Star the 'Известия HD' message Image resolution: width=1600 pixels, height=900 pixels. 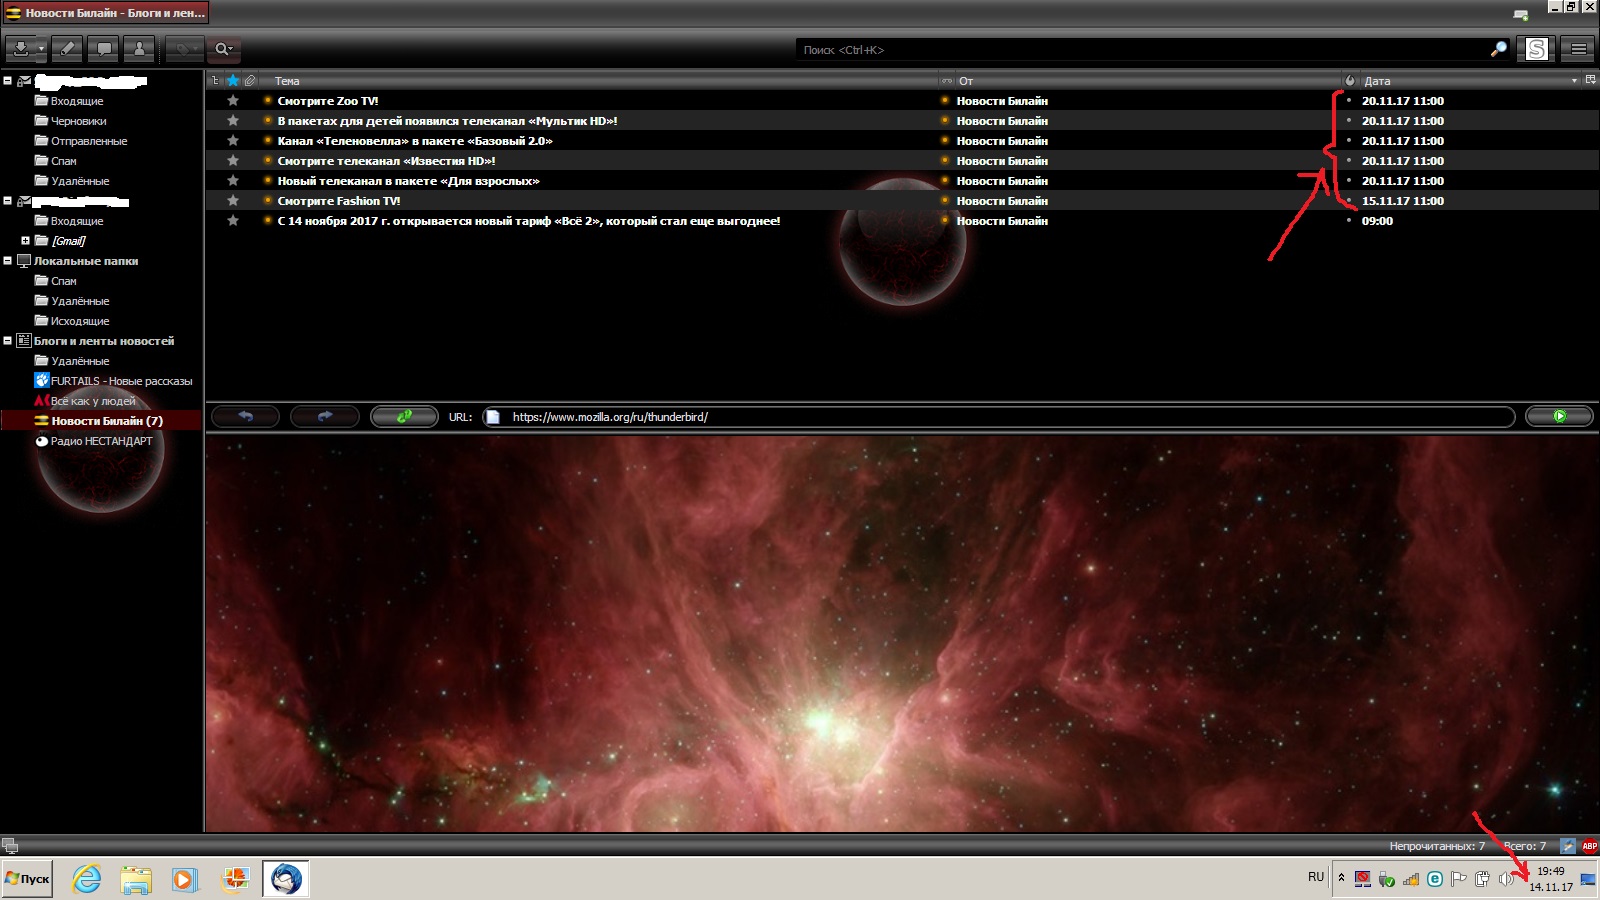(x=233, y=160)
